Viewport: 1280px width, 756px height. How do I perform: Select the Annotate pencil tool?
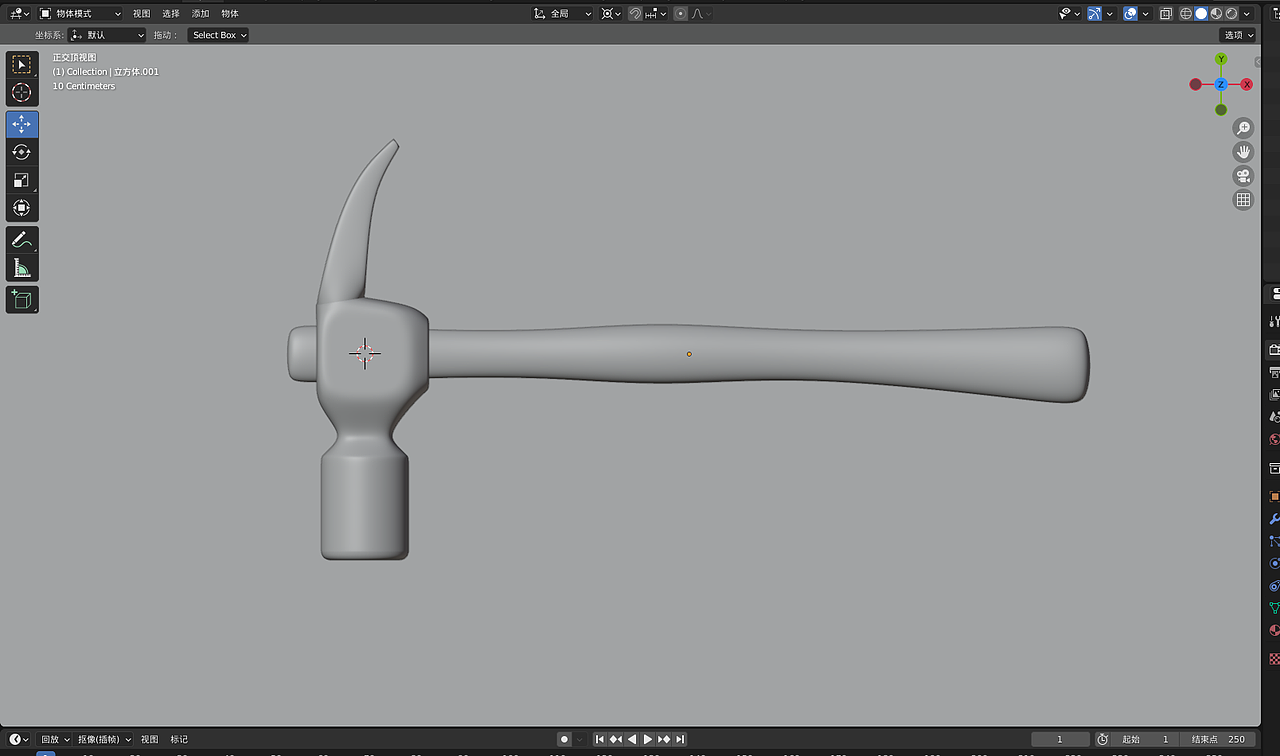[22, 240]
